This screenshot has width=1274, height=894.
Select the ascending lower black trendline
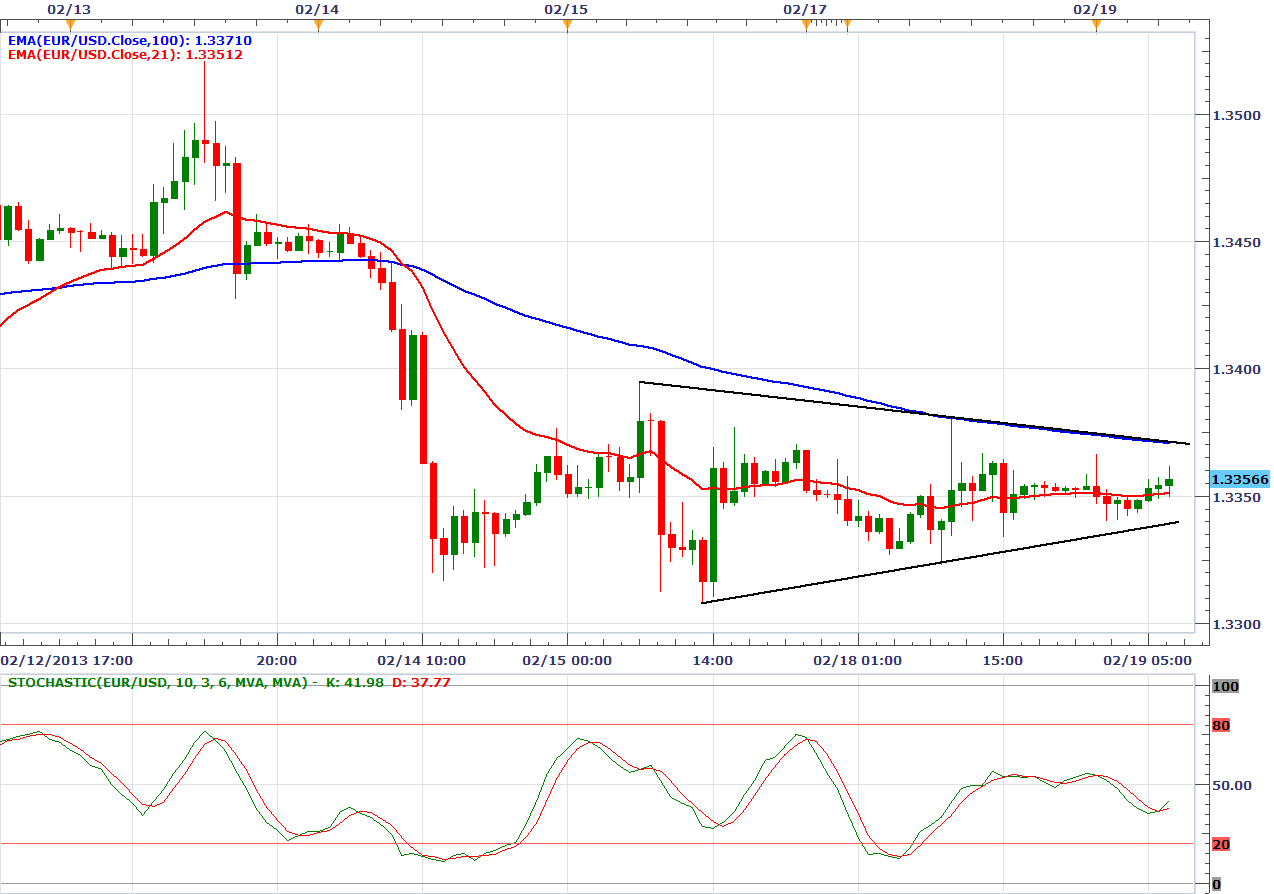[940, 562]
